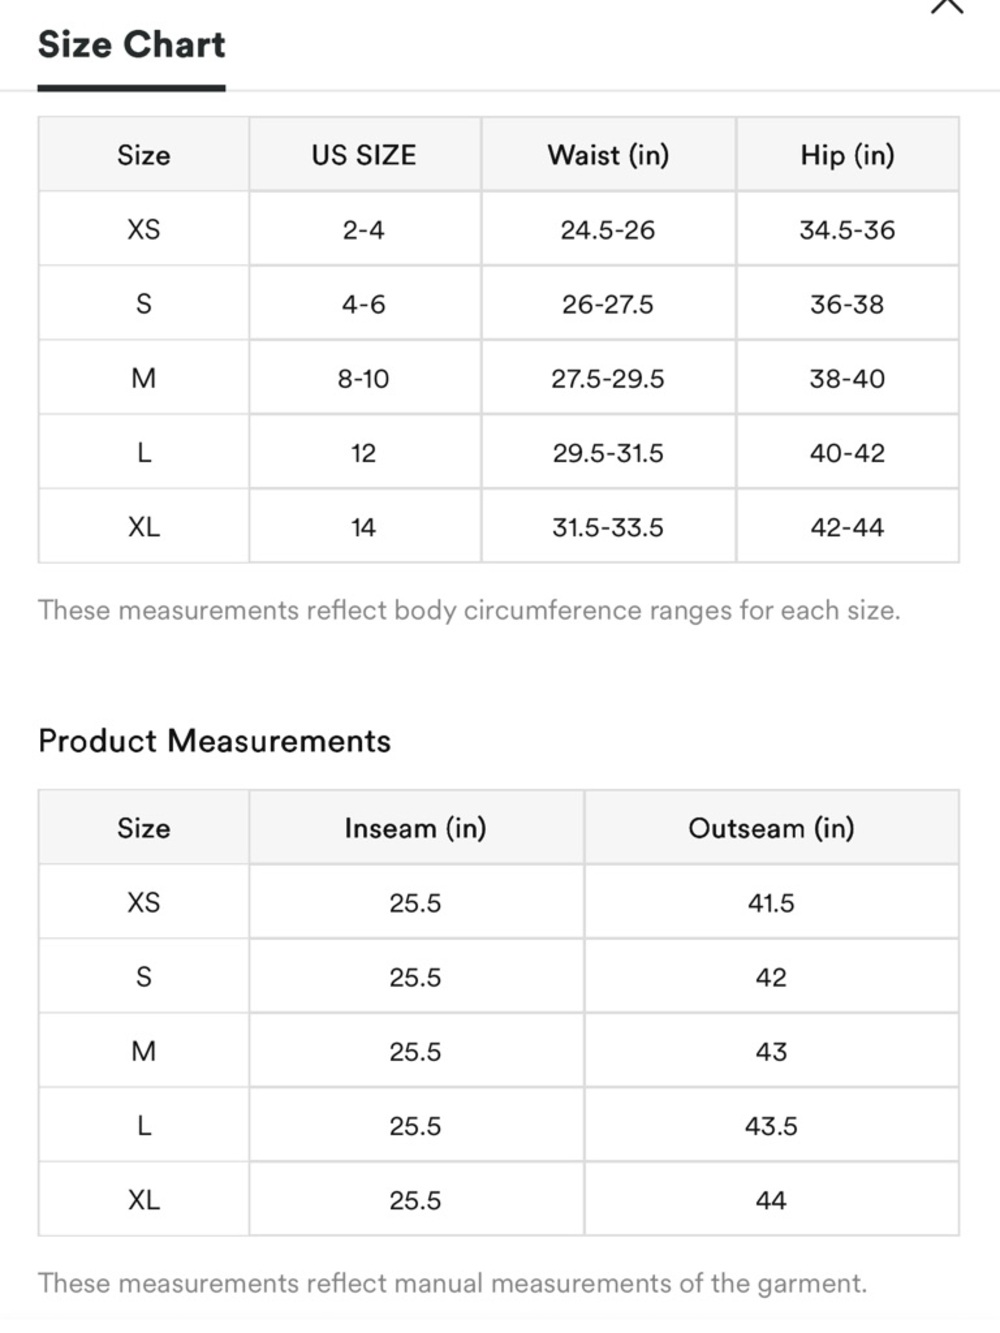Click the US SIZE column header

coord(364,155)
